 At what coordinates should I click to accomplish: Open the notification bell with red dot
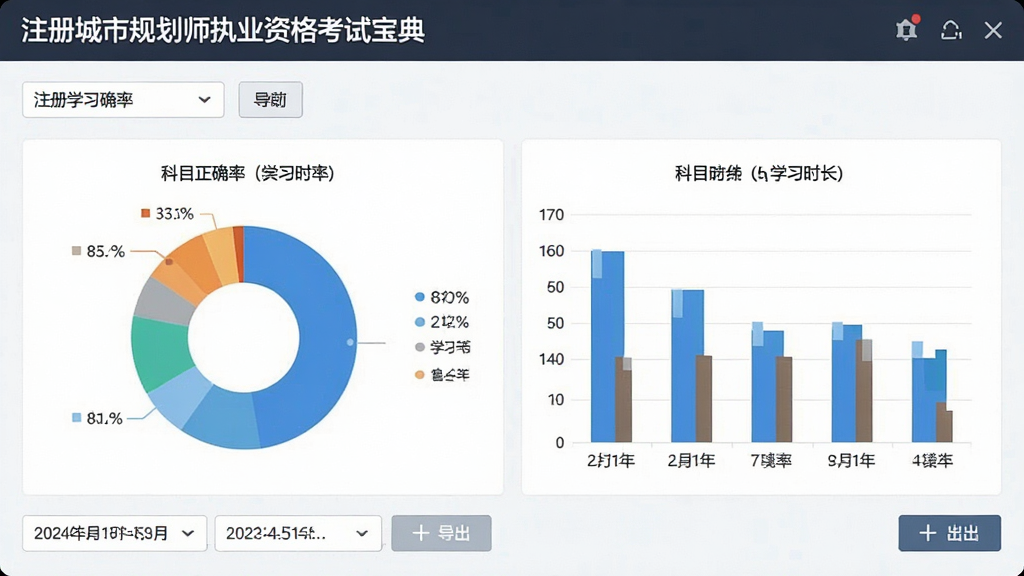[906, 29]
